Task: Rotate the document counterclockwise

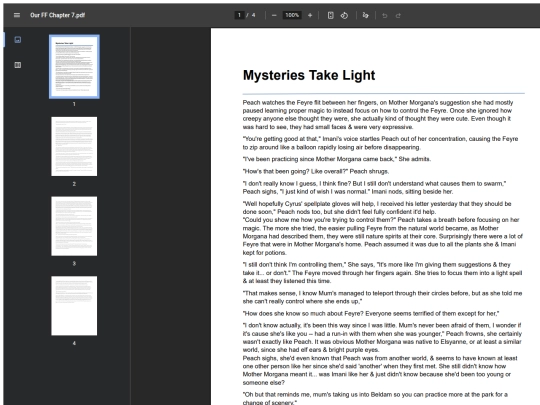Action: coord(344,15)
